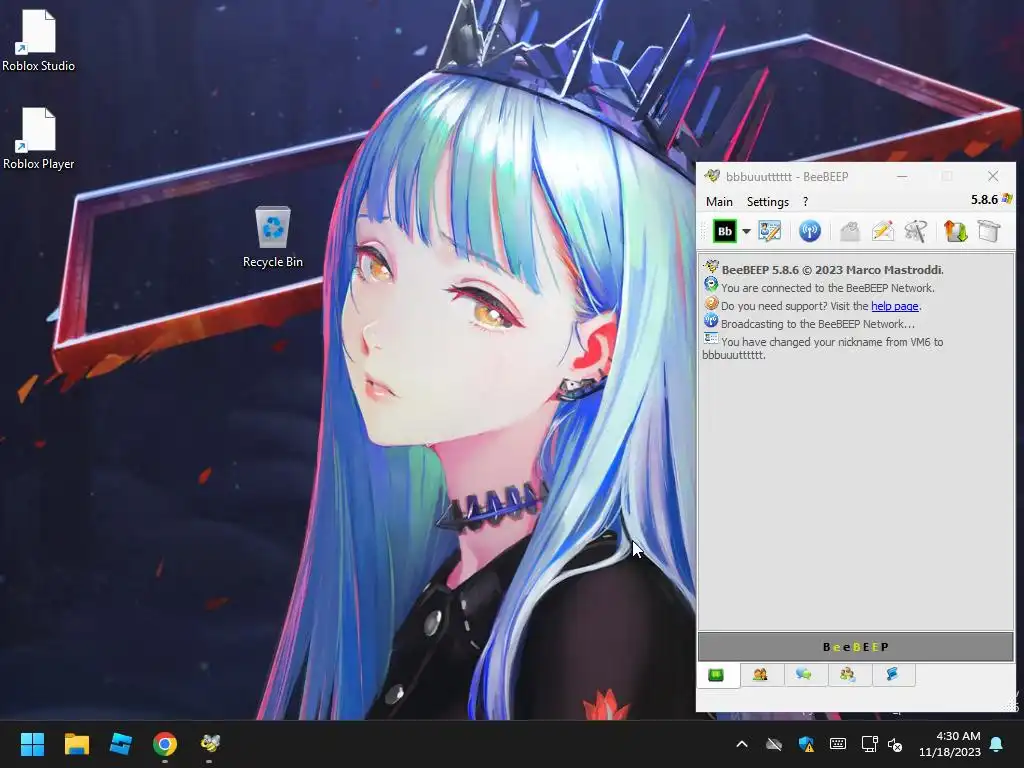Click the gray box icon in toolbar
1024x768 pixels.
point(989,231)
